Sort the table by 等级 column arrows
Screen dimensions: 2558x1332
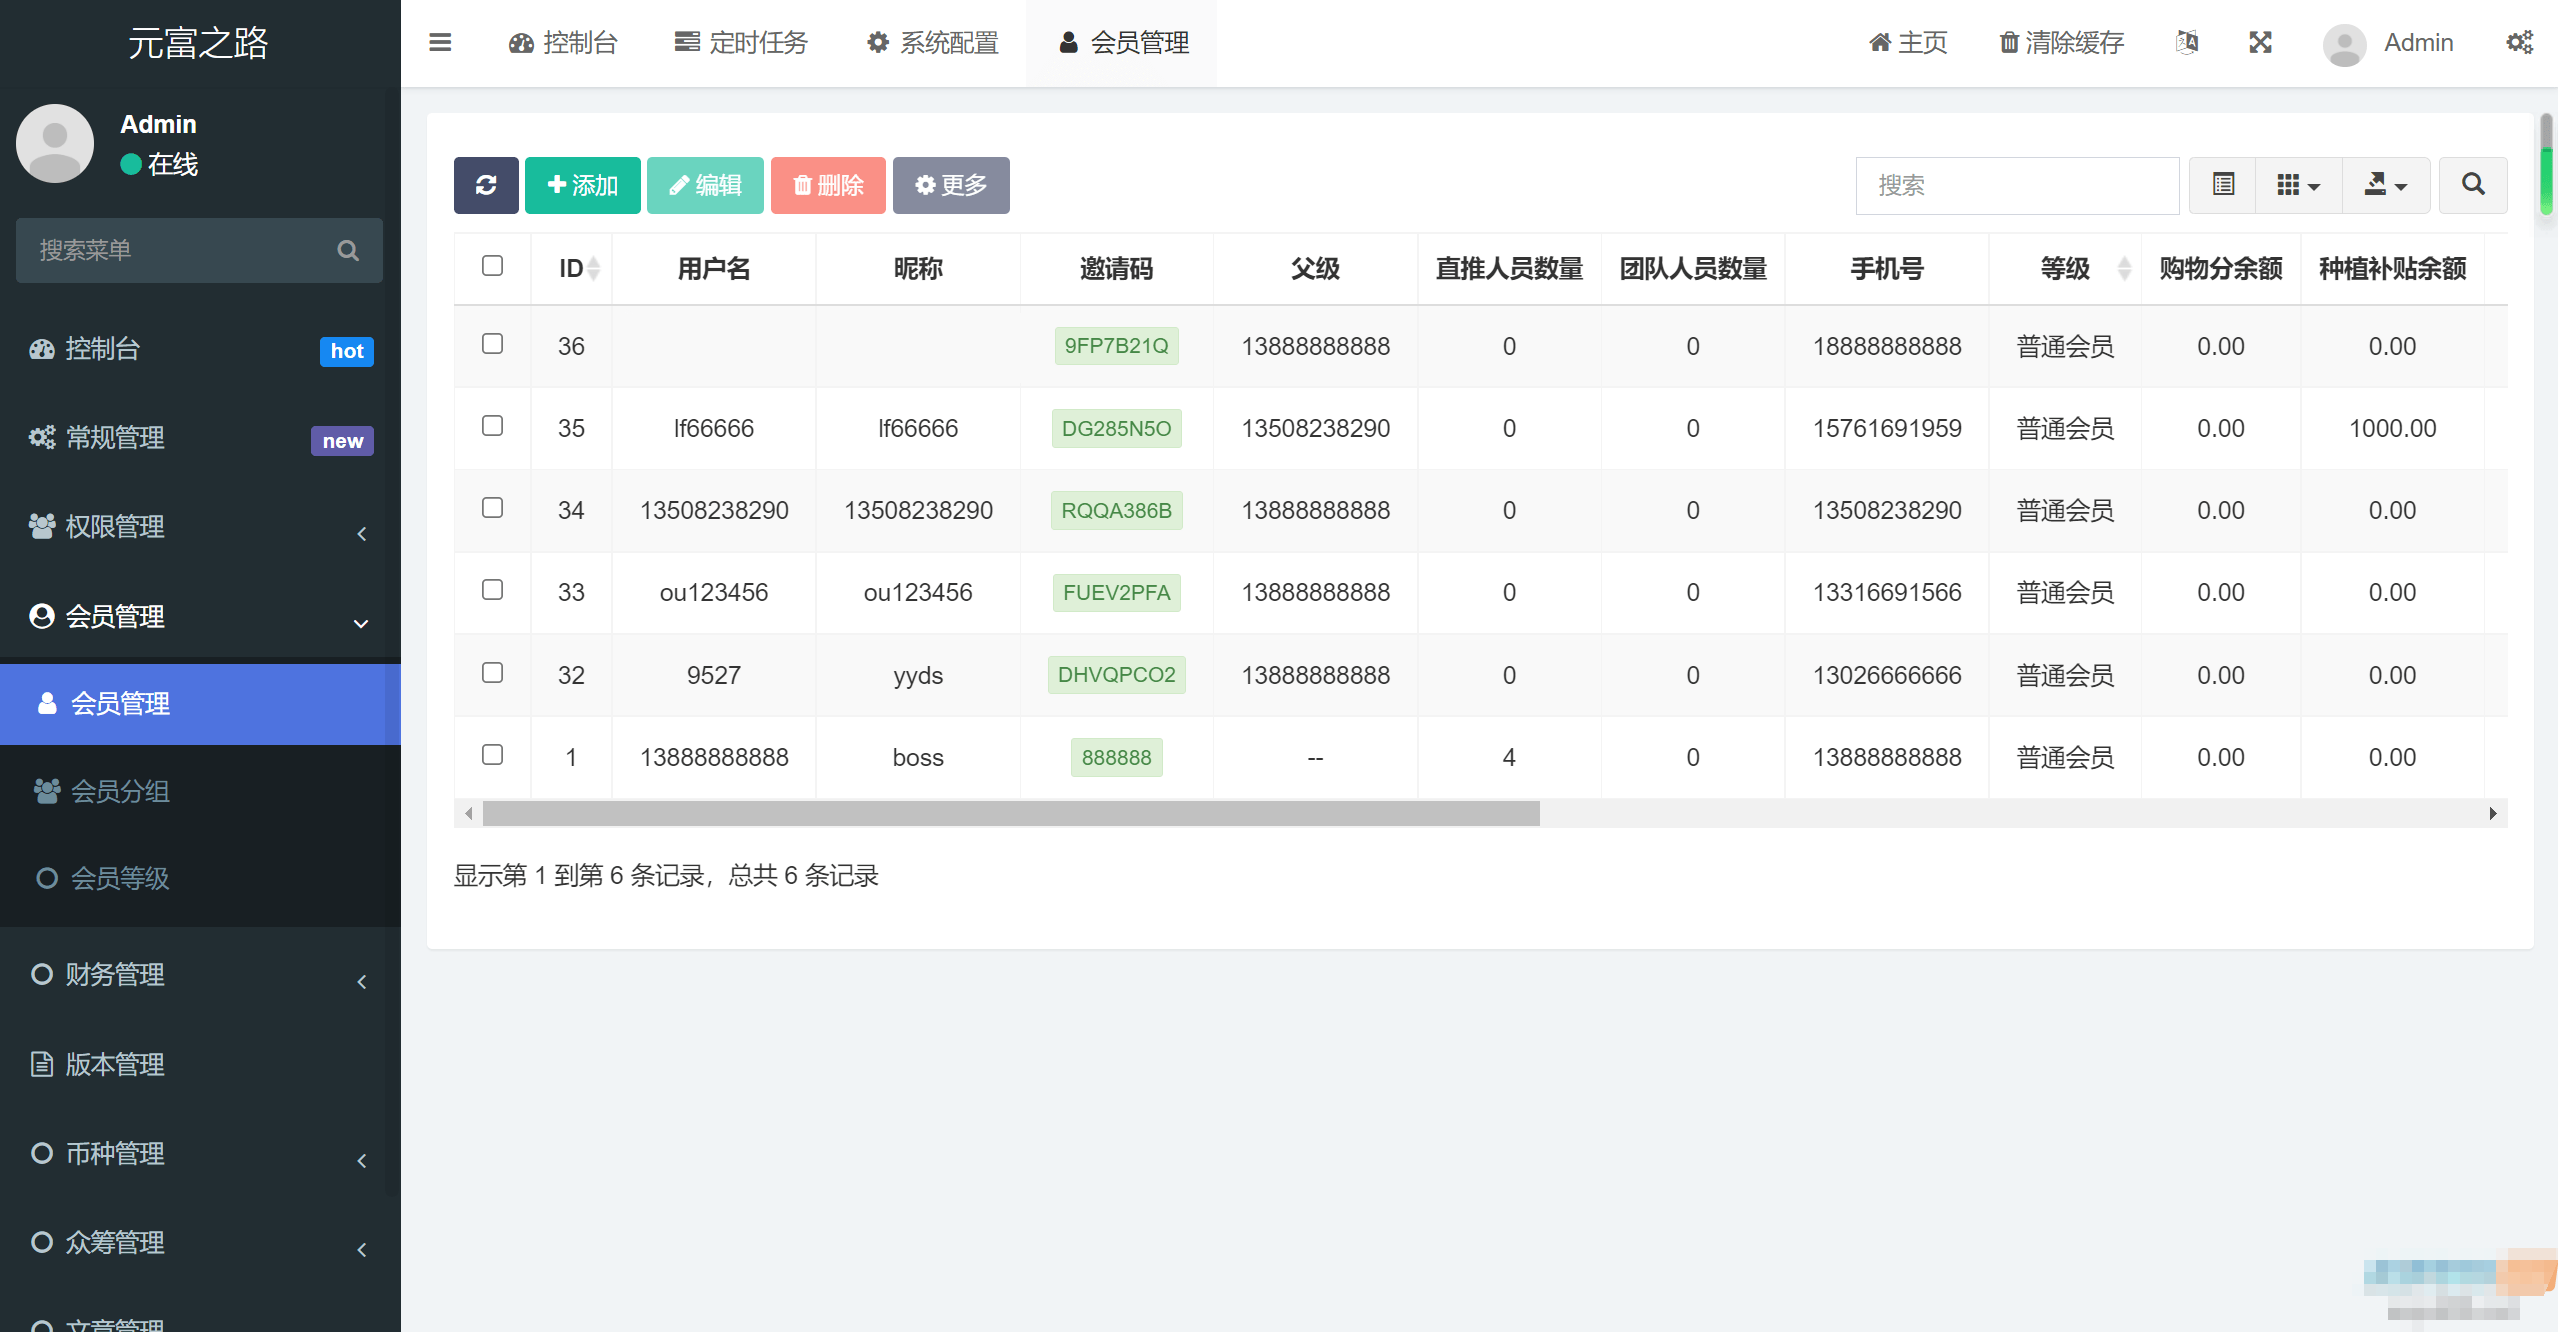(2124, 268)
